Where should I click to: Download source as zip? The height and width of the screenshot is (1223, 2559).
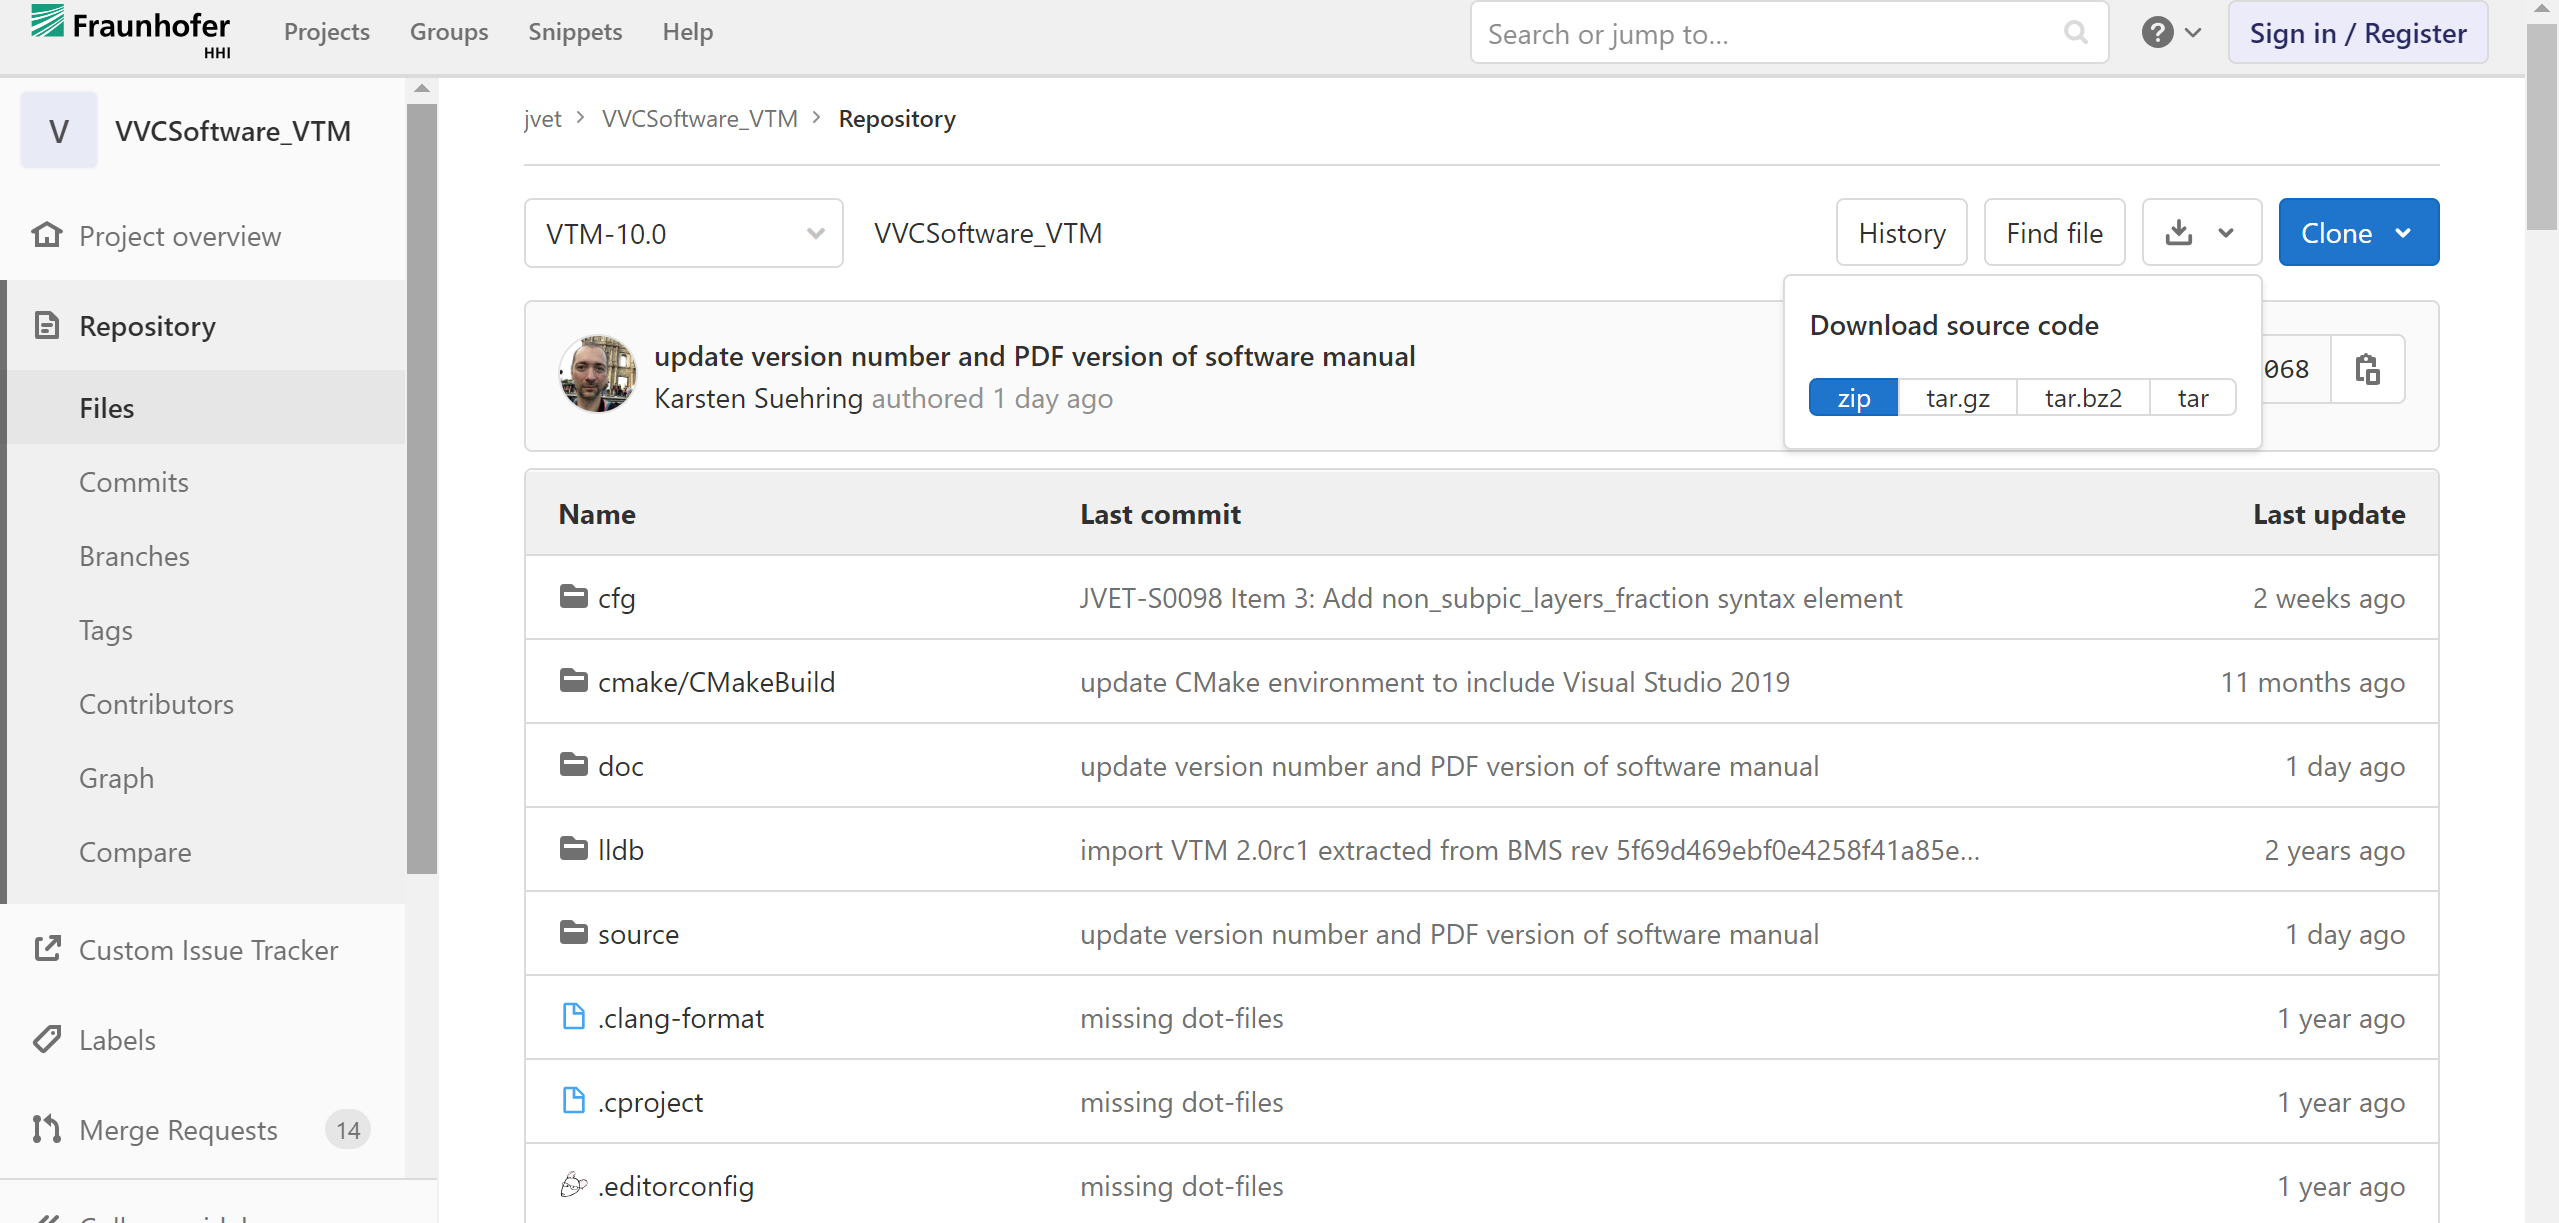coord(1853,398)
